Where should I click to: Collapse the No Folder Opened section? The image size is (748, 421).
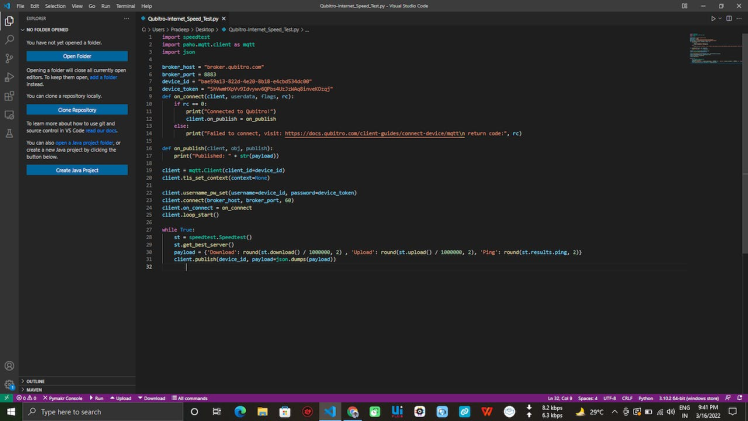pos(48,30)
